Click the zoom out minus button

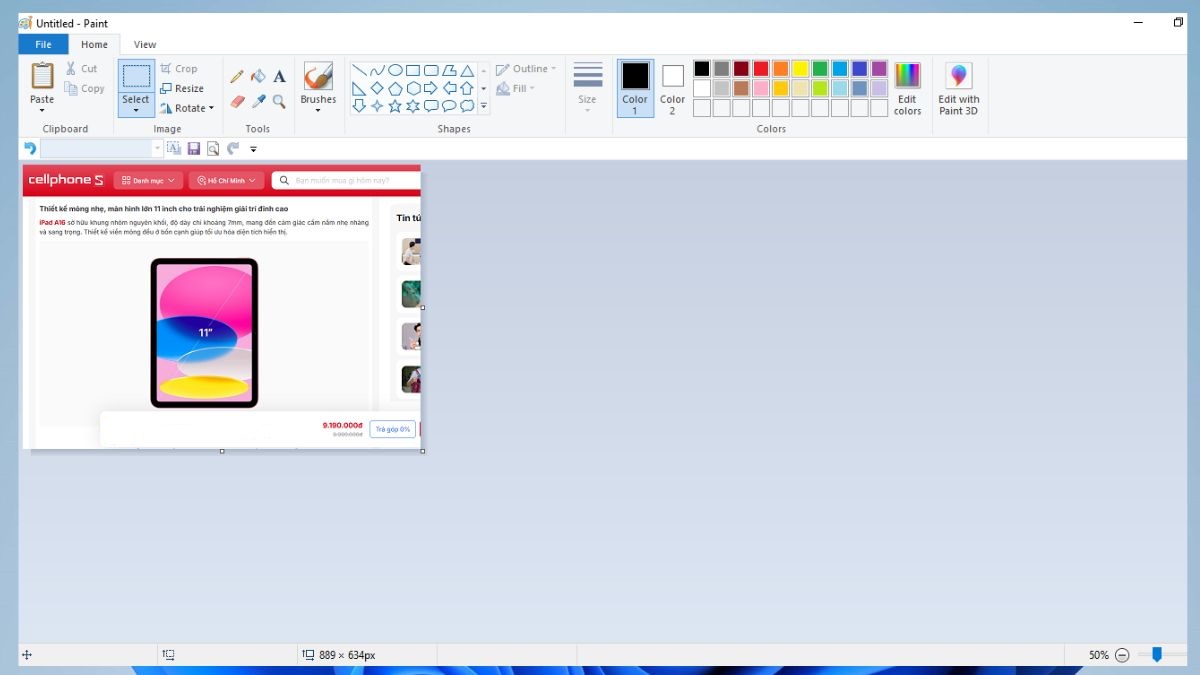[x=1122, y=655]
